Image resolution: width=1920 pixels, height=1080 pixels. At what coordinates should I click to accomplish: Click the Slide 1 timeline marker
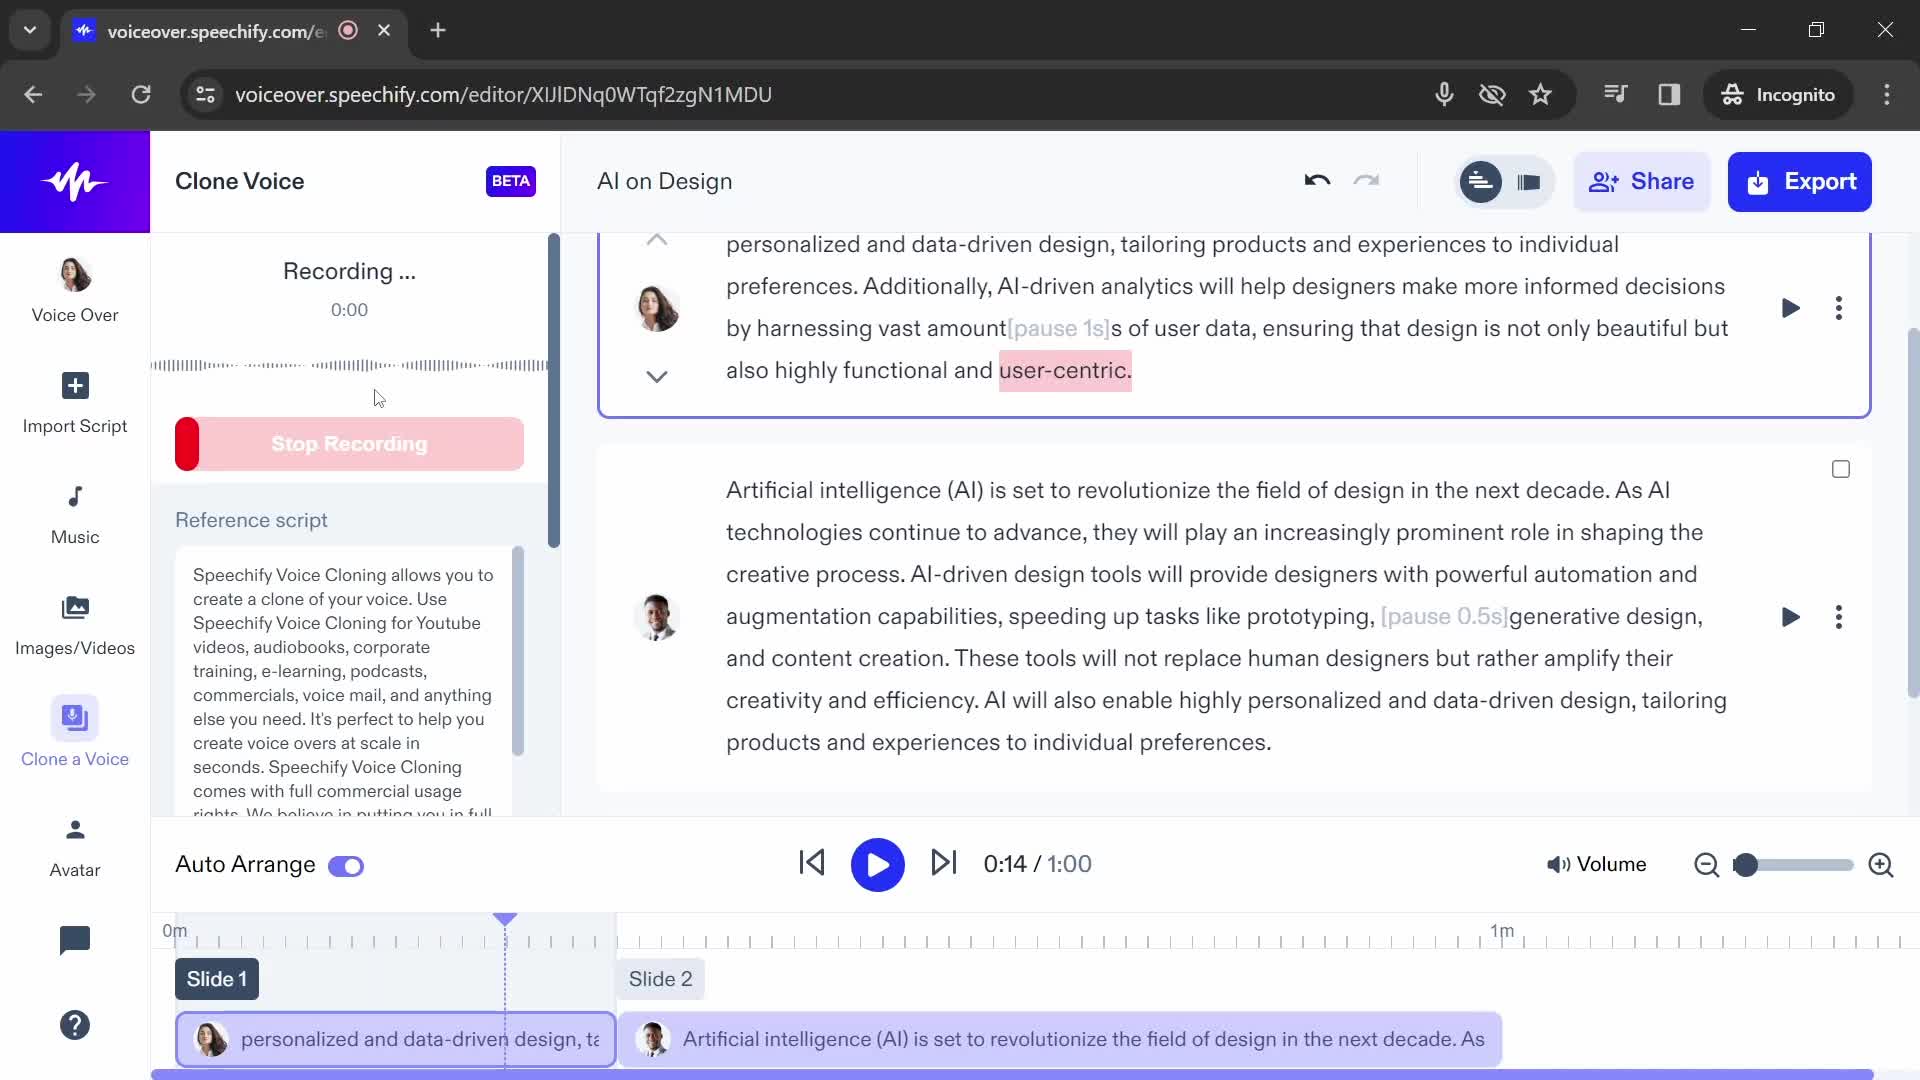(x=216, y=978)
